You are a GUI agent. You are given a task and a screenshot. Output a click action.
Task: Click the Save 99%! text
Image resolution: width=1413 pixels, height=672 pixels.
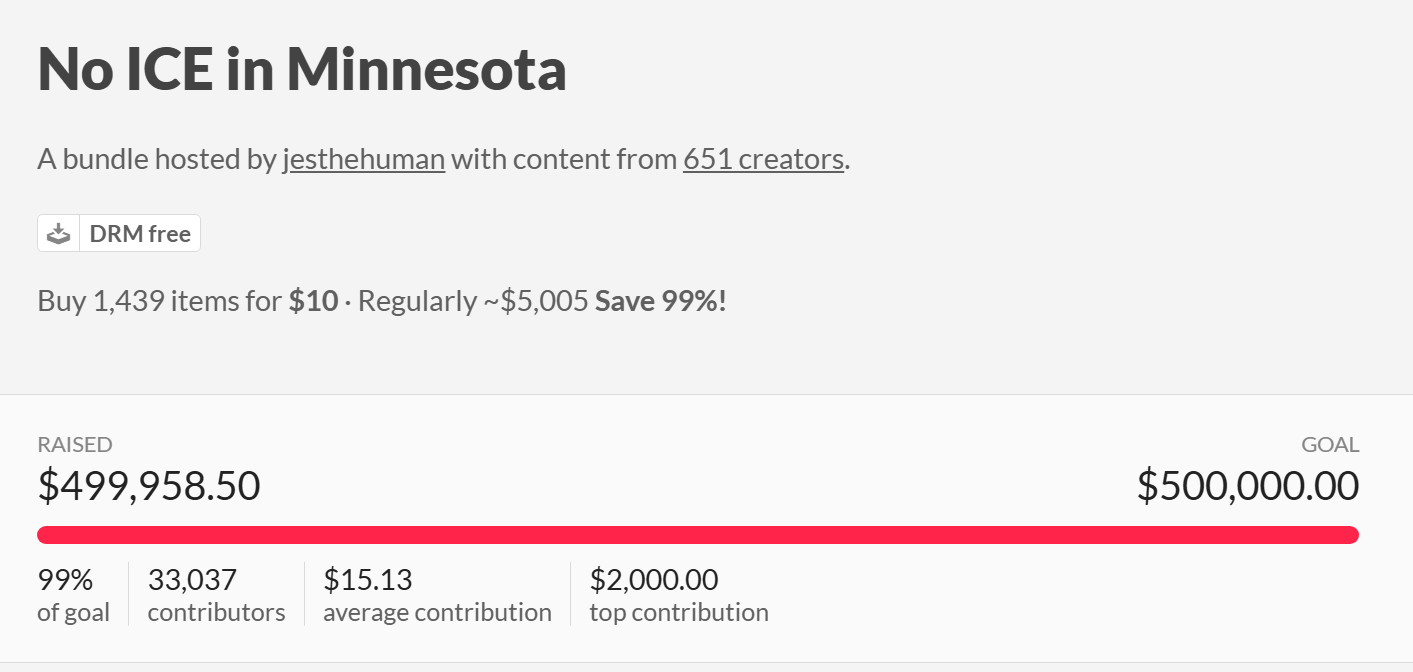click(661, 301)
